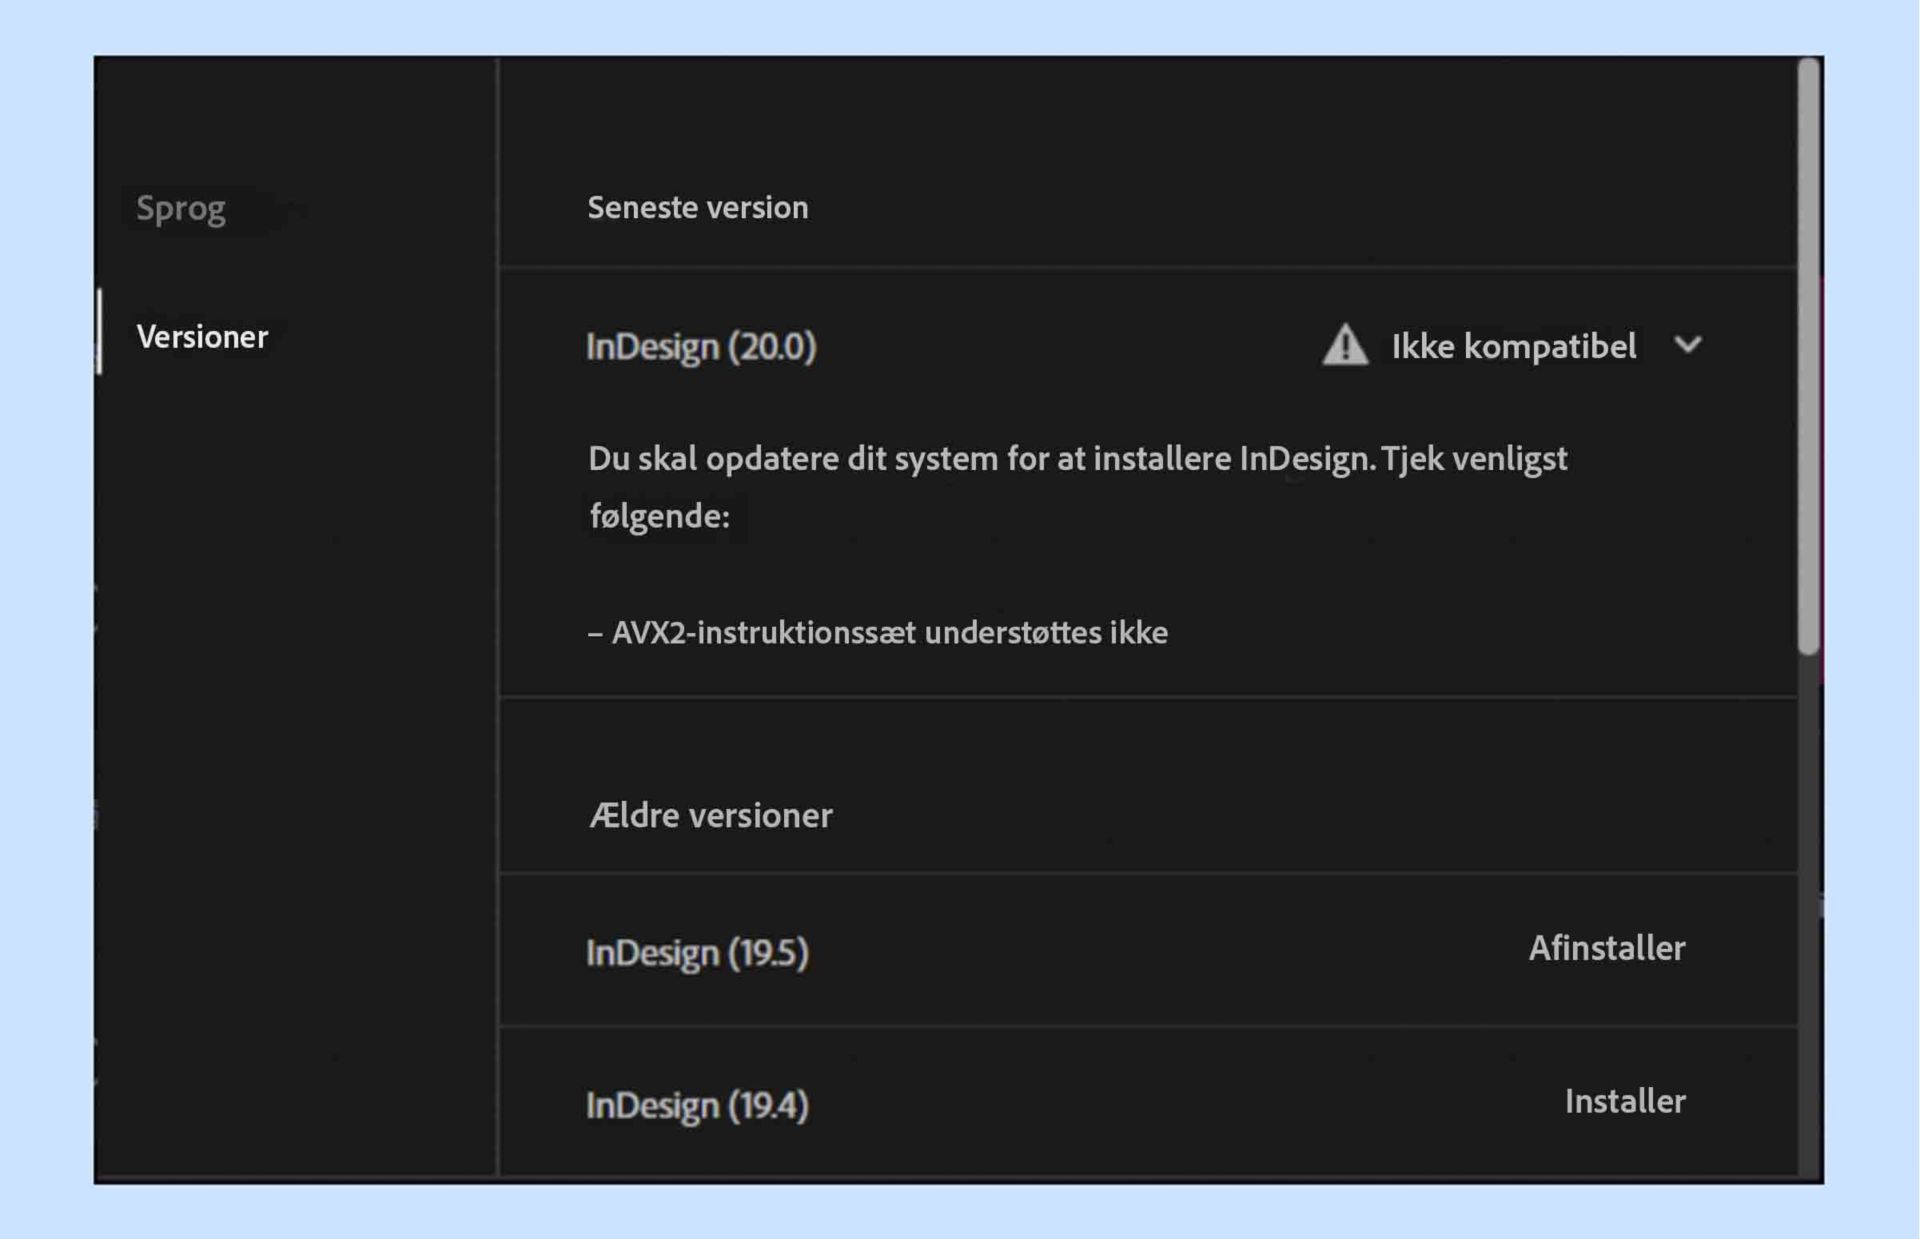Click the word 'følgende:' in the message
Image resolution: width=1920 pixels, height=1239 pixels.
(x=659, y=516)
